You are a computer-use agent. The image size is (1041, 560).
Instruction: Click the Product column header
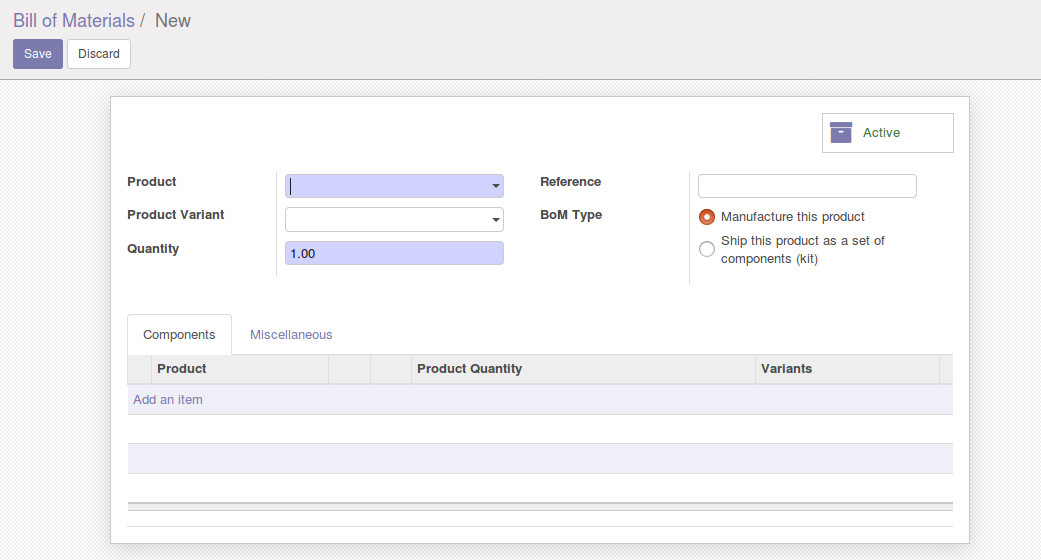click(x=182, y=369)
